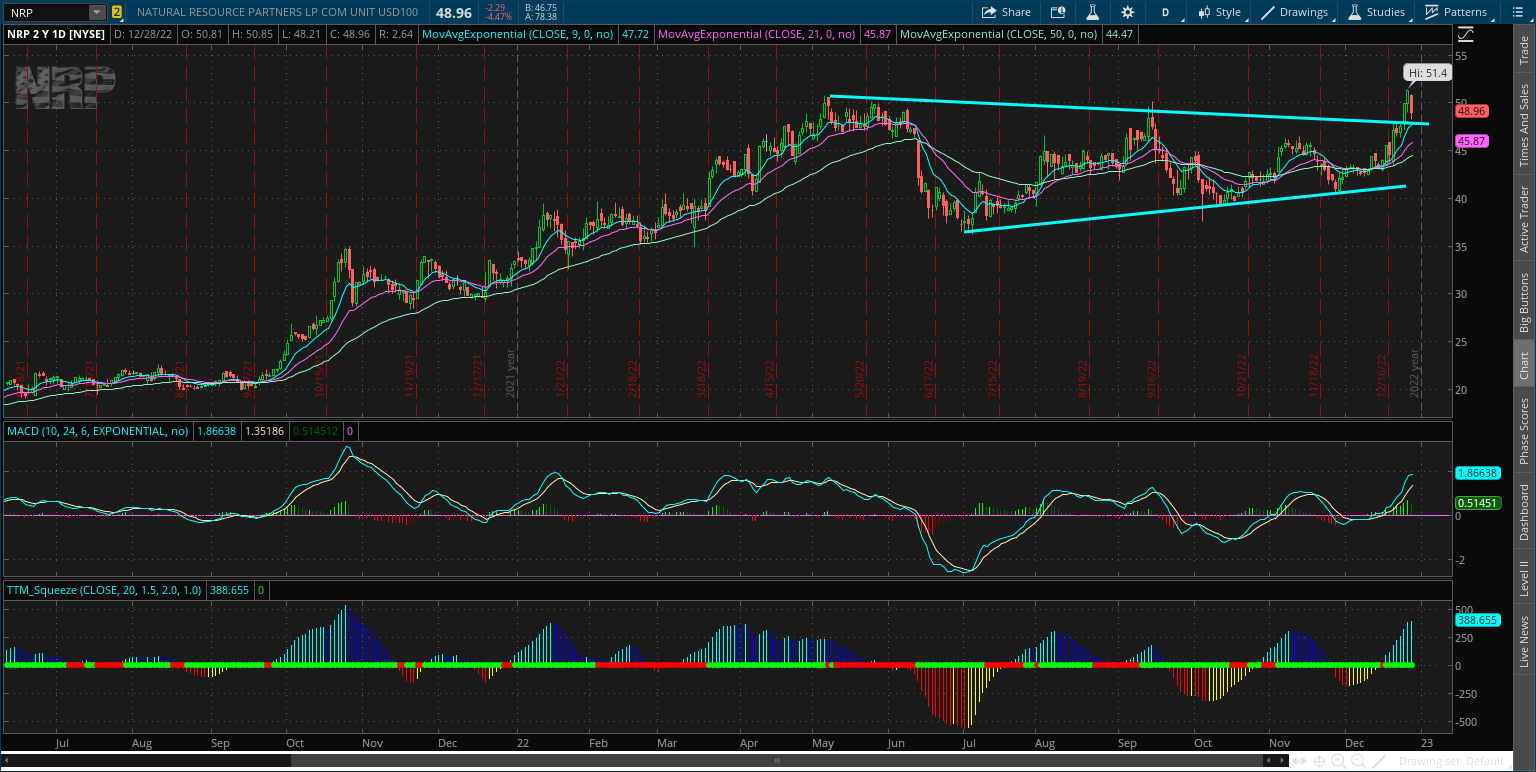Open the Studies menu

pyautogui.click(x=1379, y=12)
